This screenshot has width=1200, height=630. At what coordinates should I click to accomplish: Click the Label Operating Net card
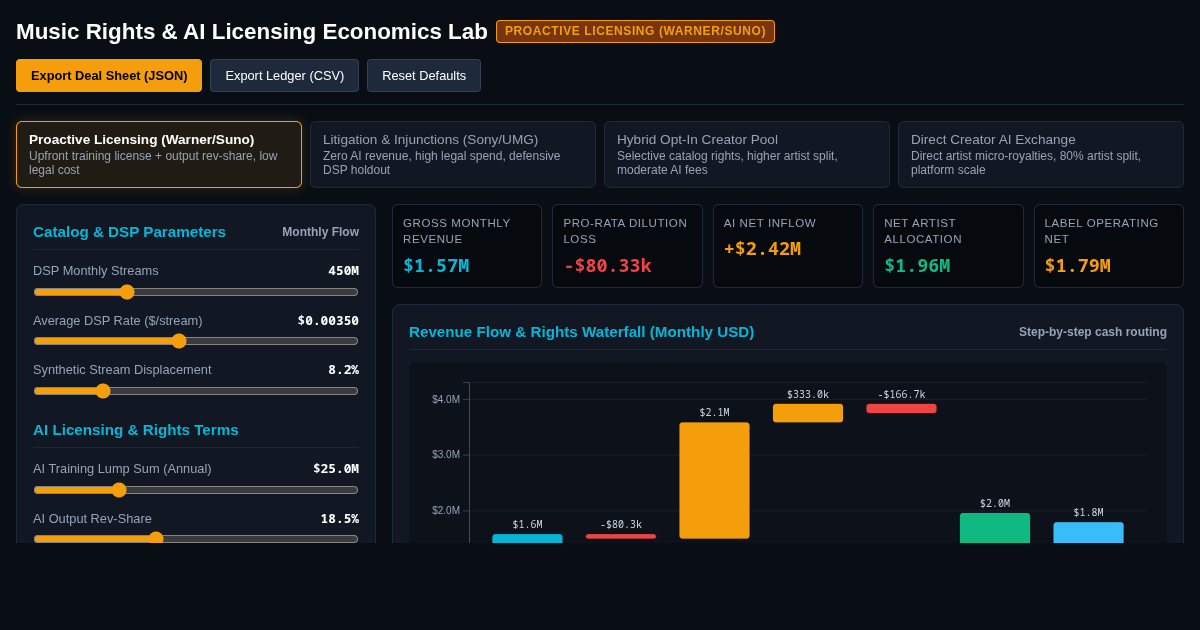(x=1109, y=246)
